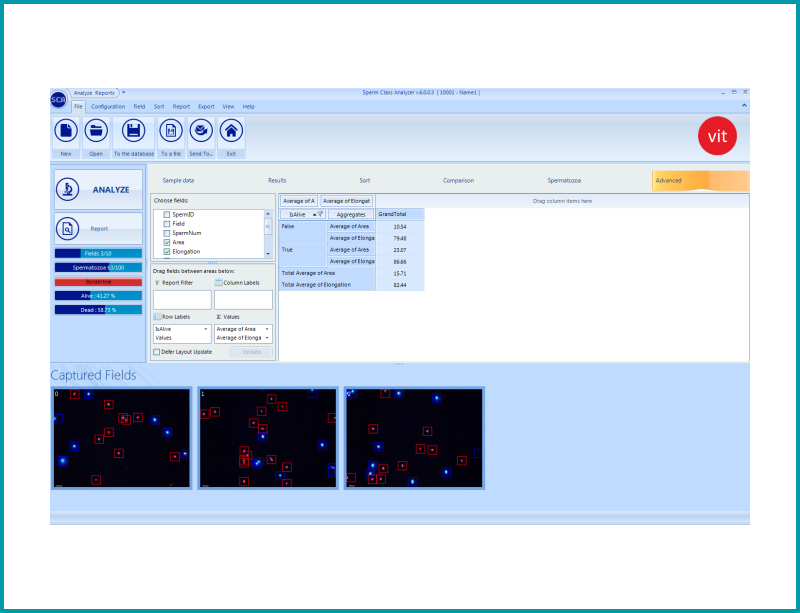Screen dimensions: 800x613
Task: Select the Advanced tab
Action: click(x=701, y=181)
